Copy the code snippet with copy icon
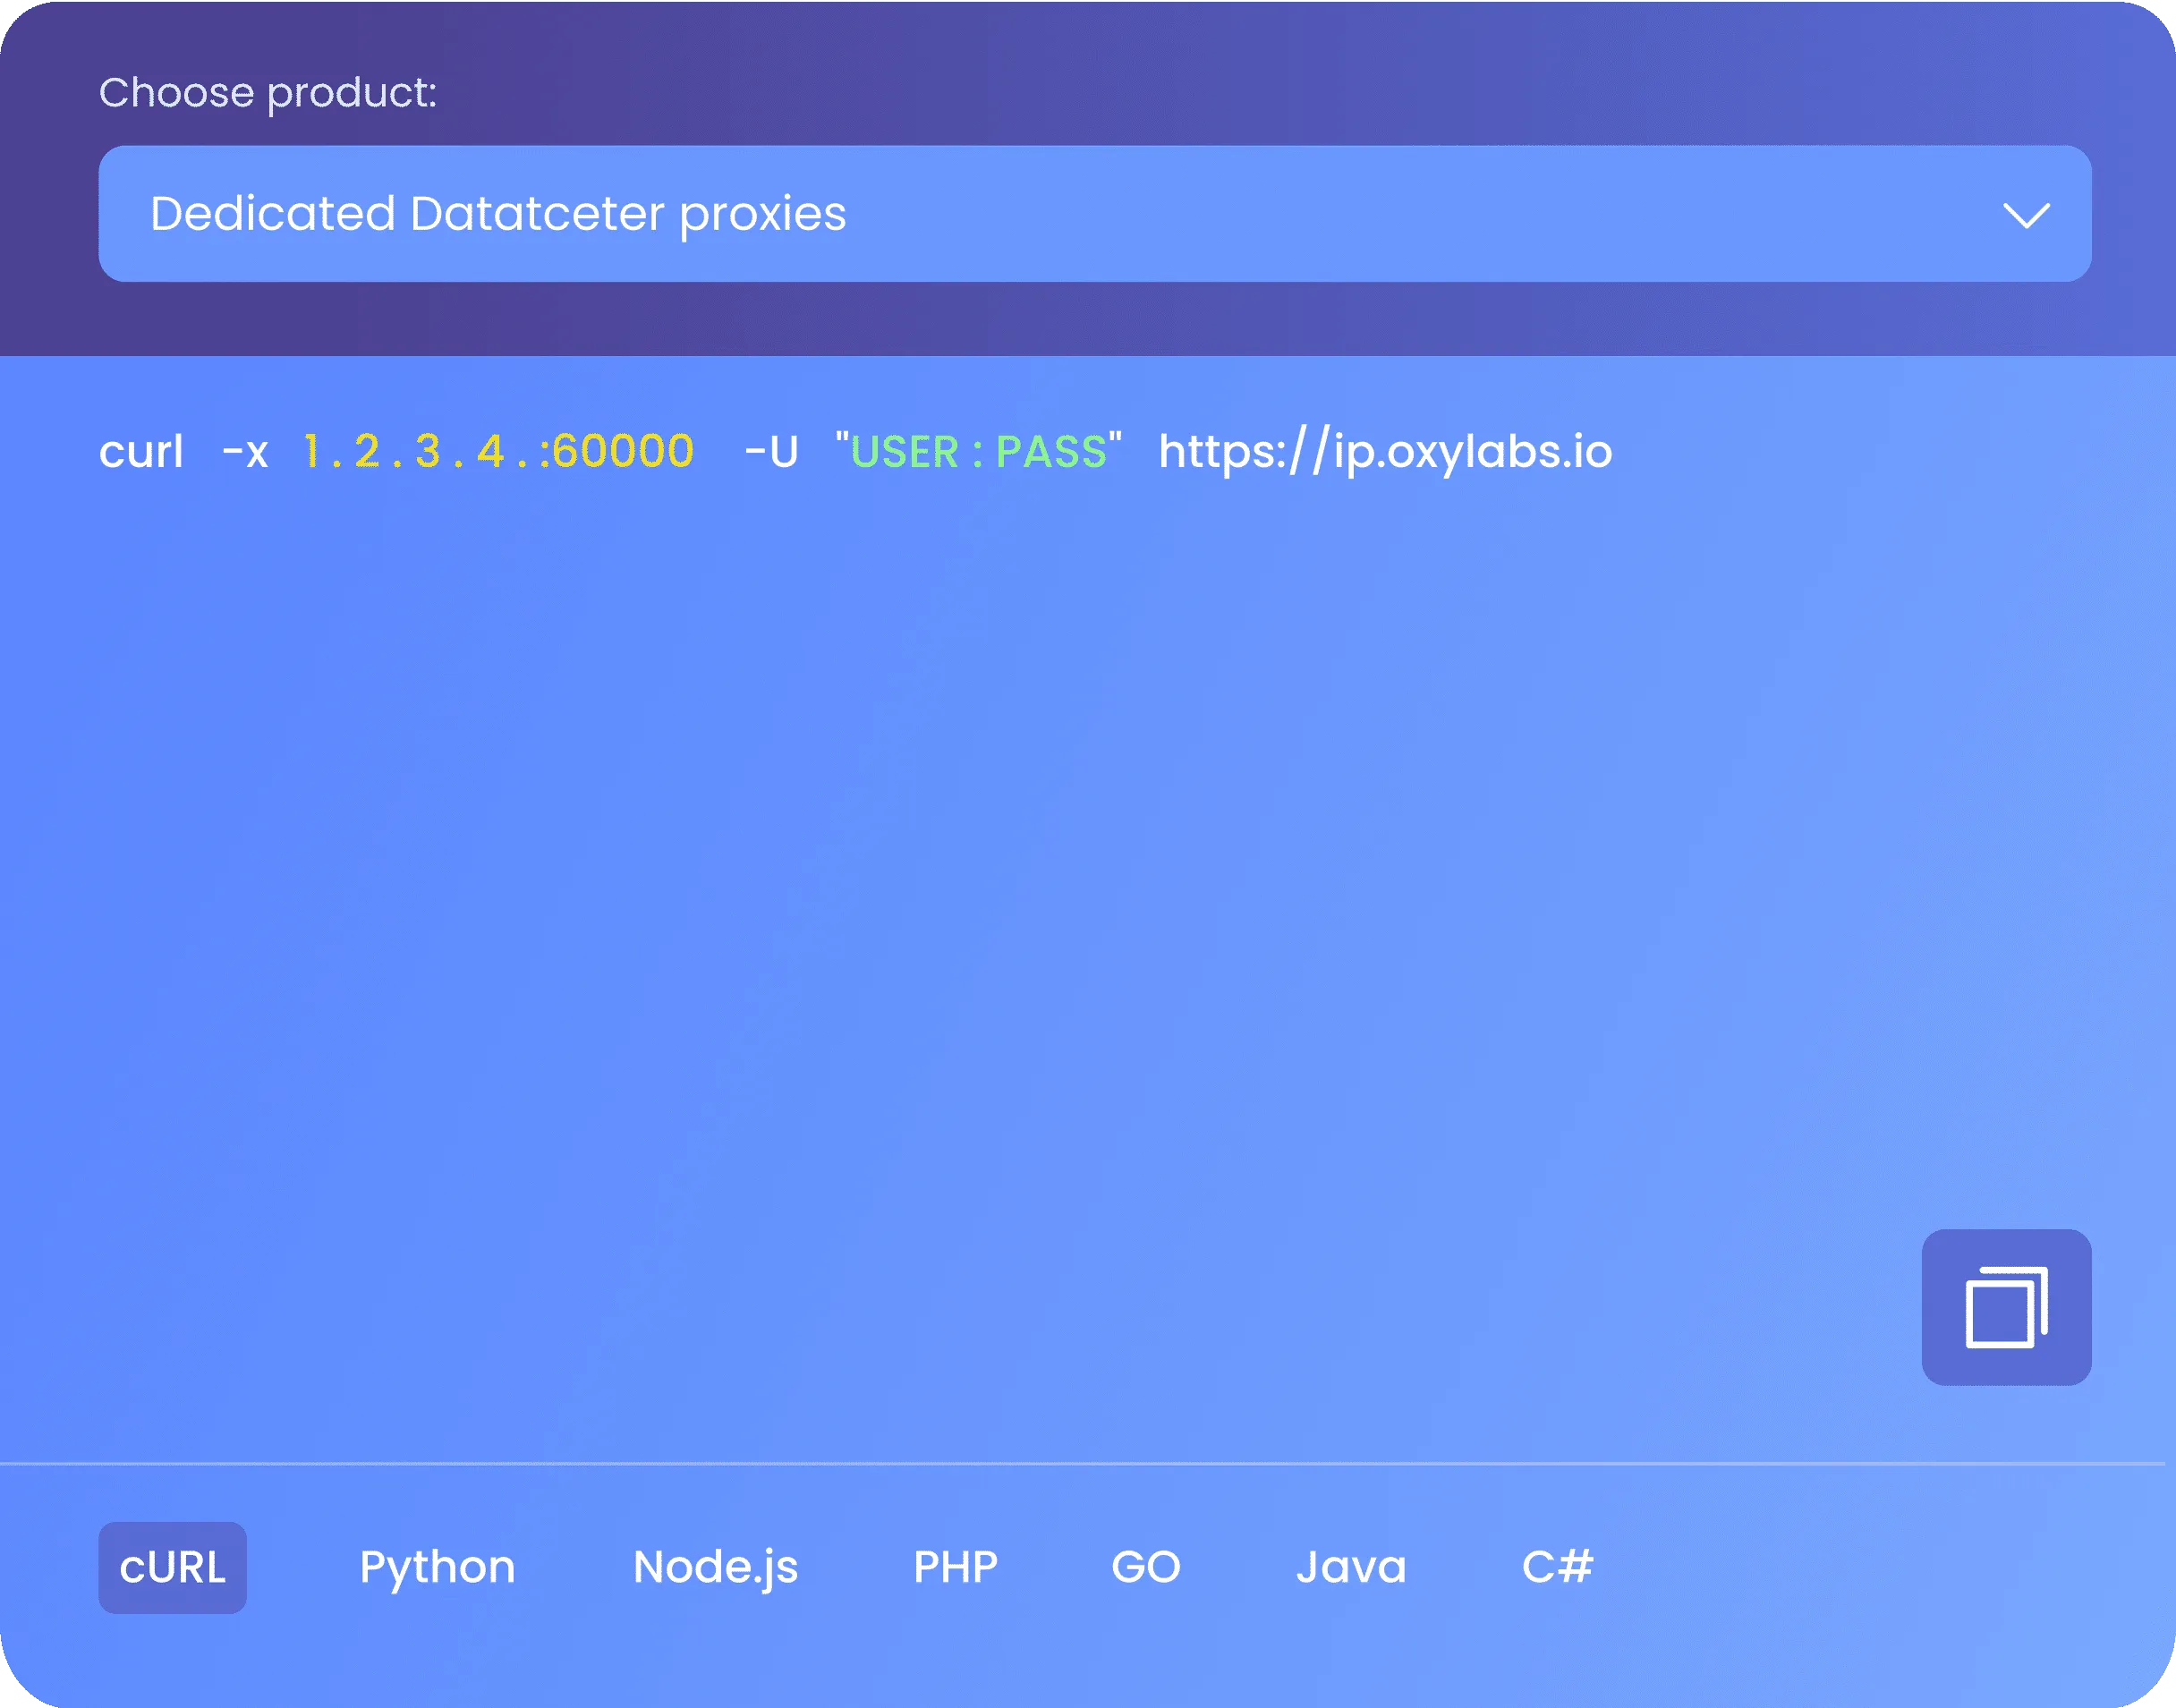 (x=2006, y=1307)
